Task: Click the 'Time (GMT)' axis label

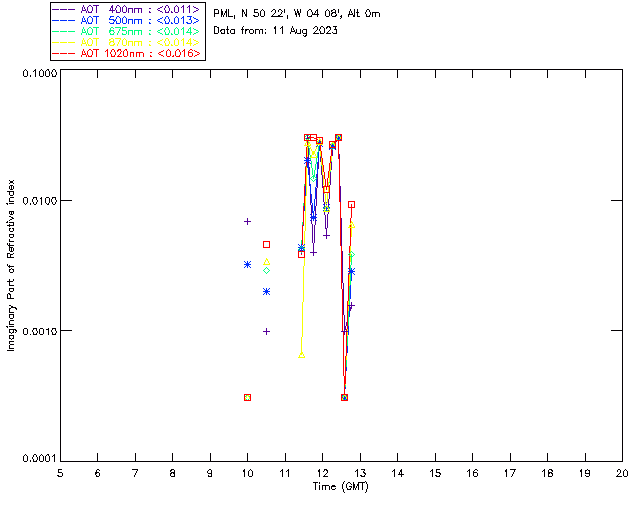Action: coord(340,487)
